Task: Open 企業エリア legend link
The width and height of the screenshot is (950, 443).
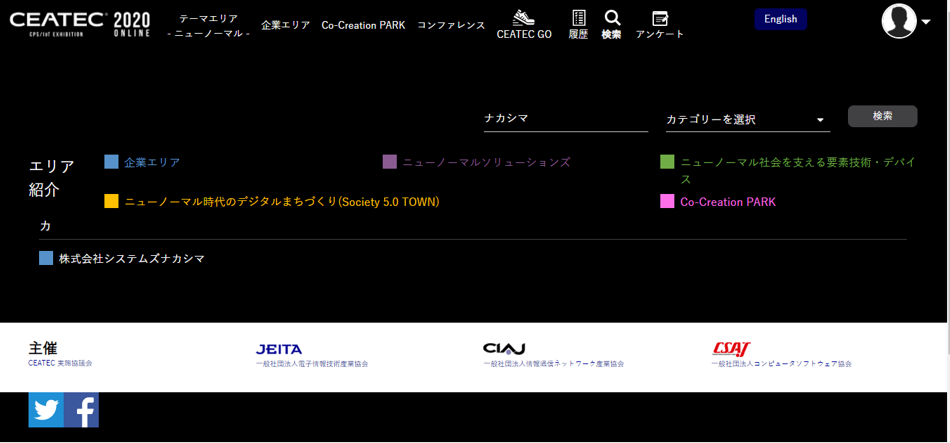Action: (152, 162)
